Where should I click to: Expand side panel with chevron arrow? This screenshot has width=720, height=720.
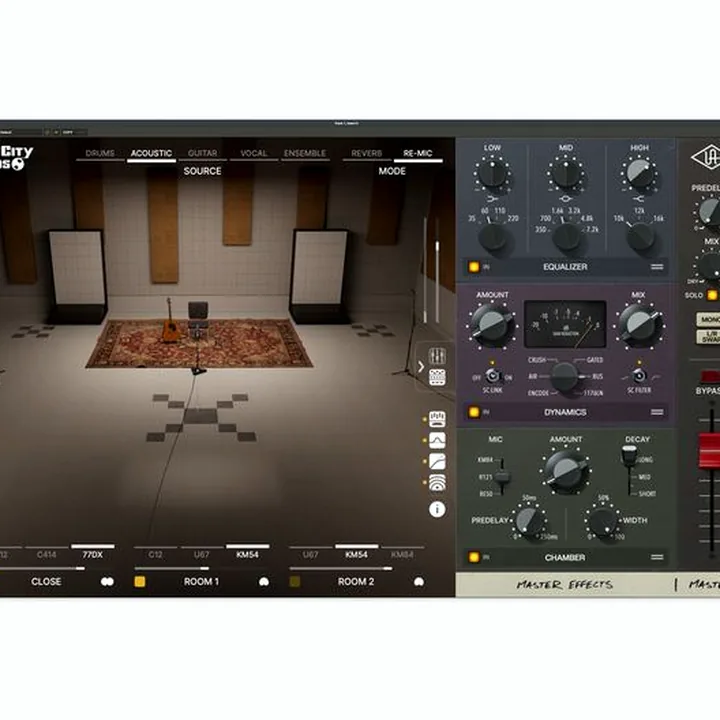[x=421, y=366]
